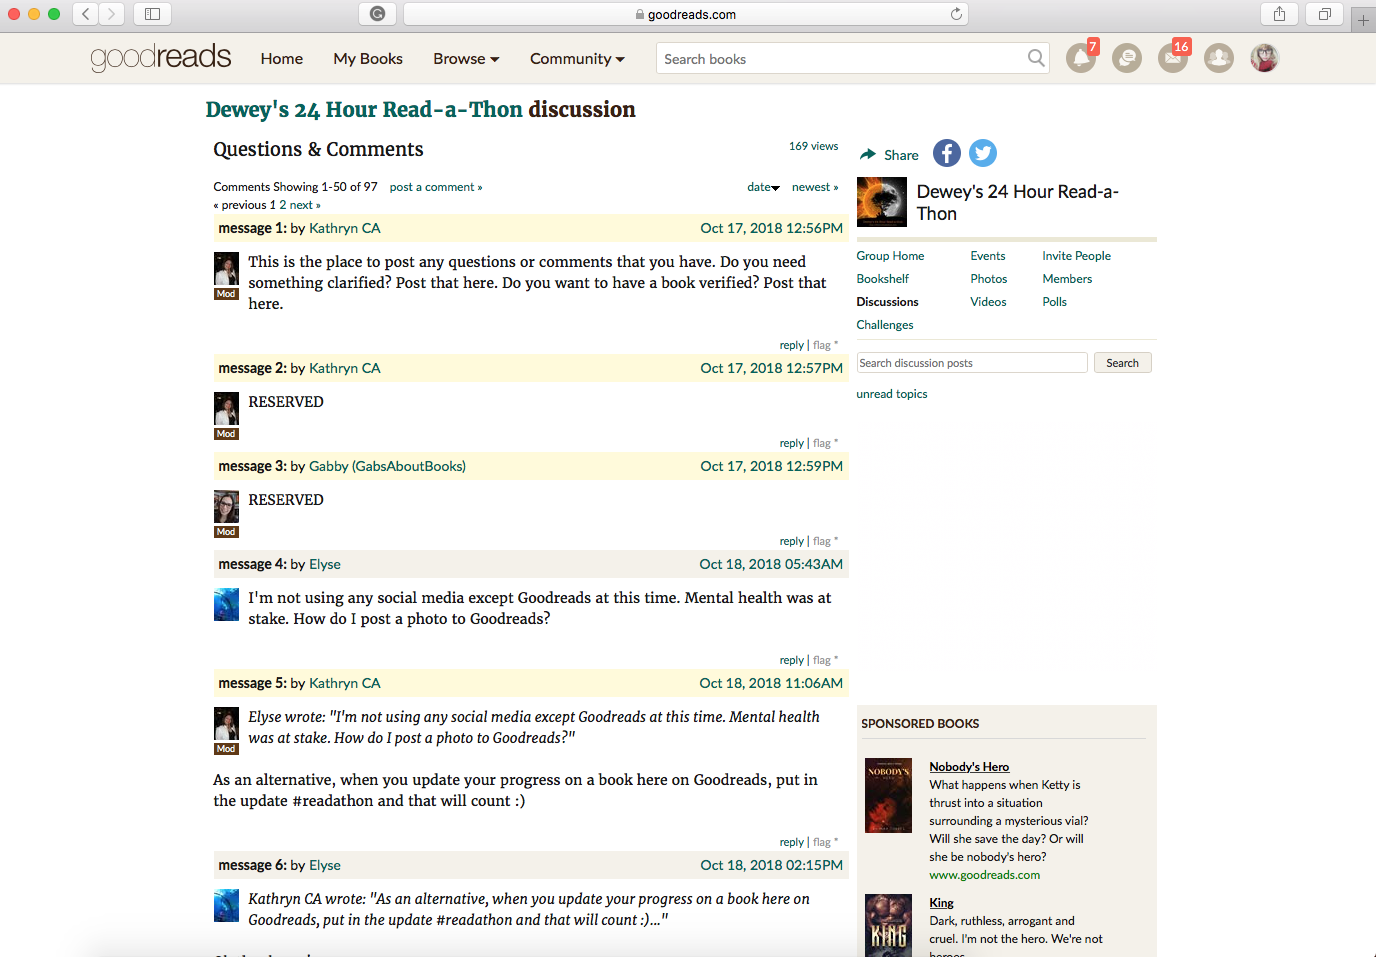The width and height of the screenshot is (1376, 957).
Task: Open the group Bookshelf page
Action: tap(882, 279)
